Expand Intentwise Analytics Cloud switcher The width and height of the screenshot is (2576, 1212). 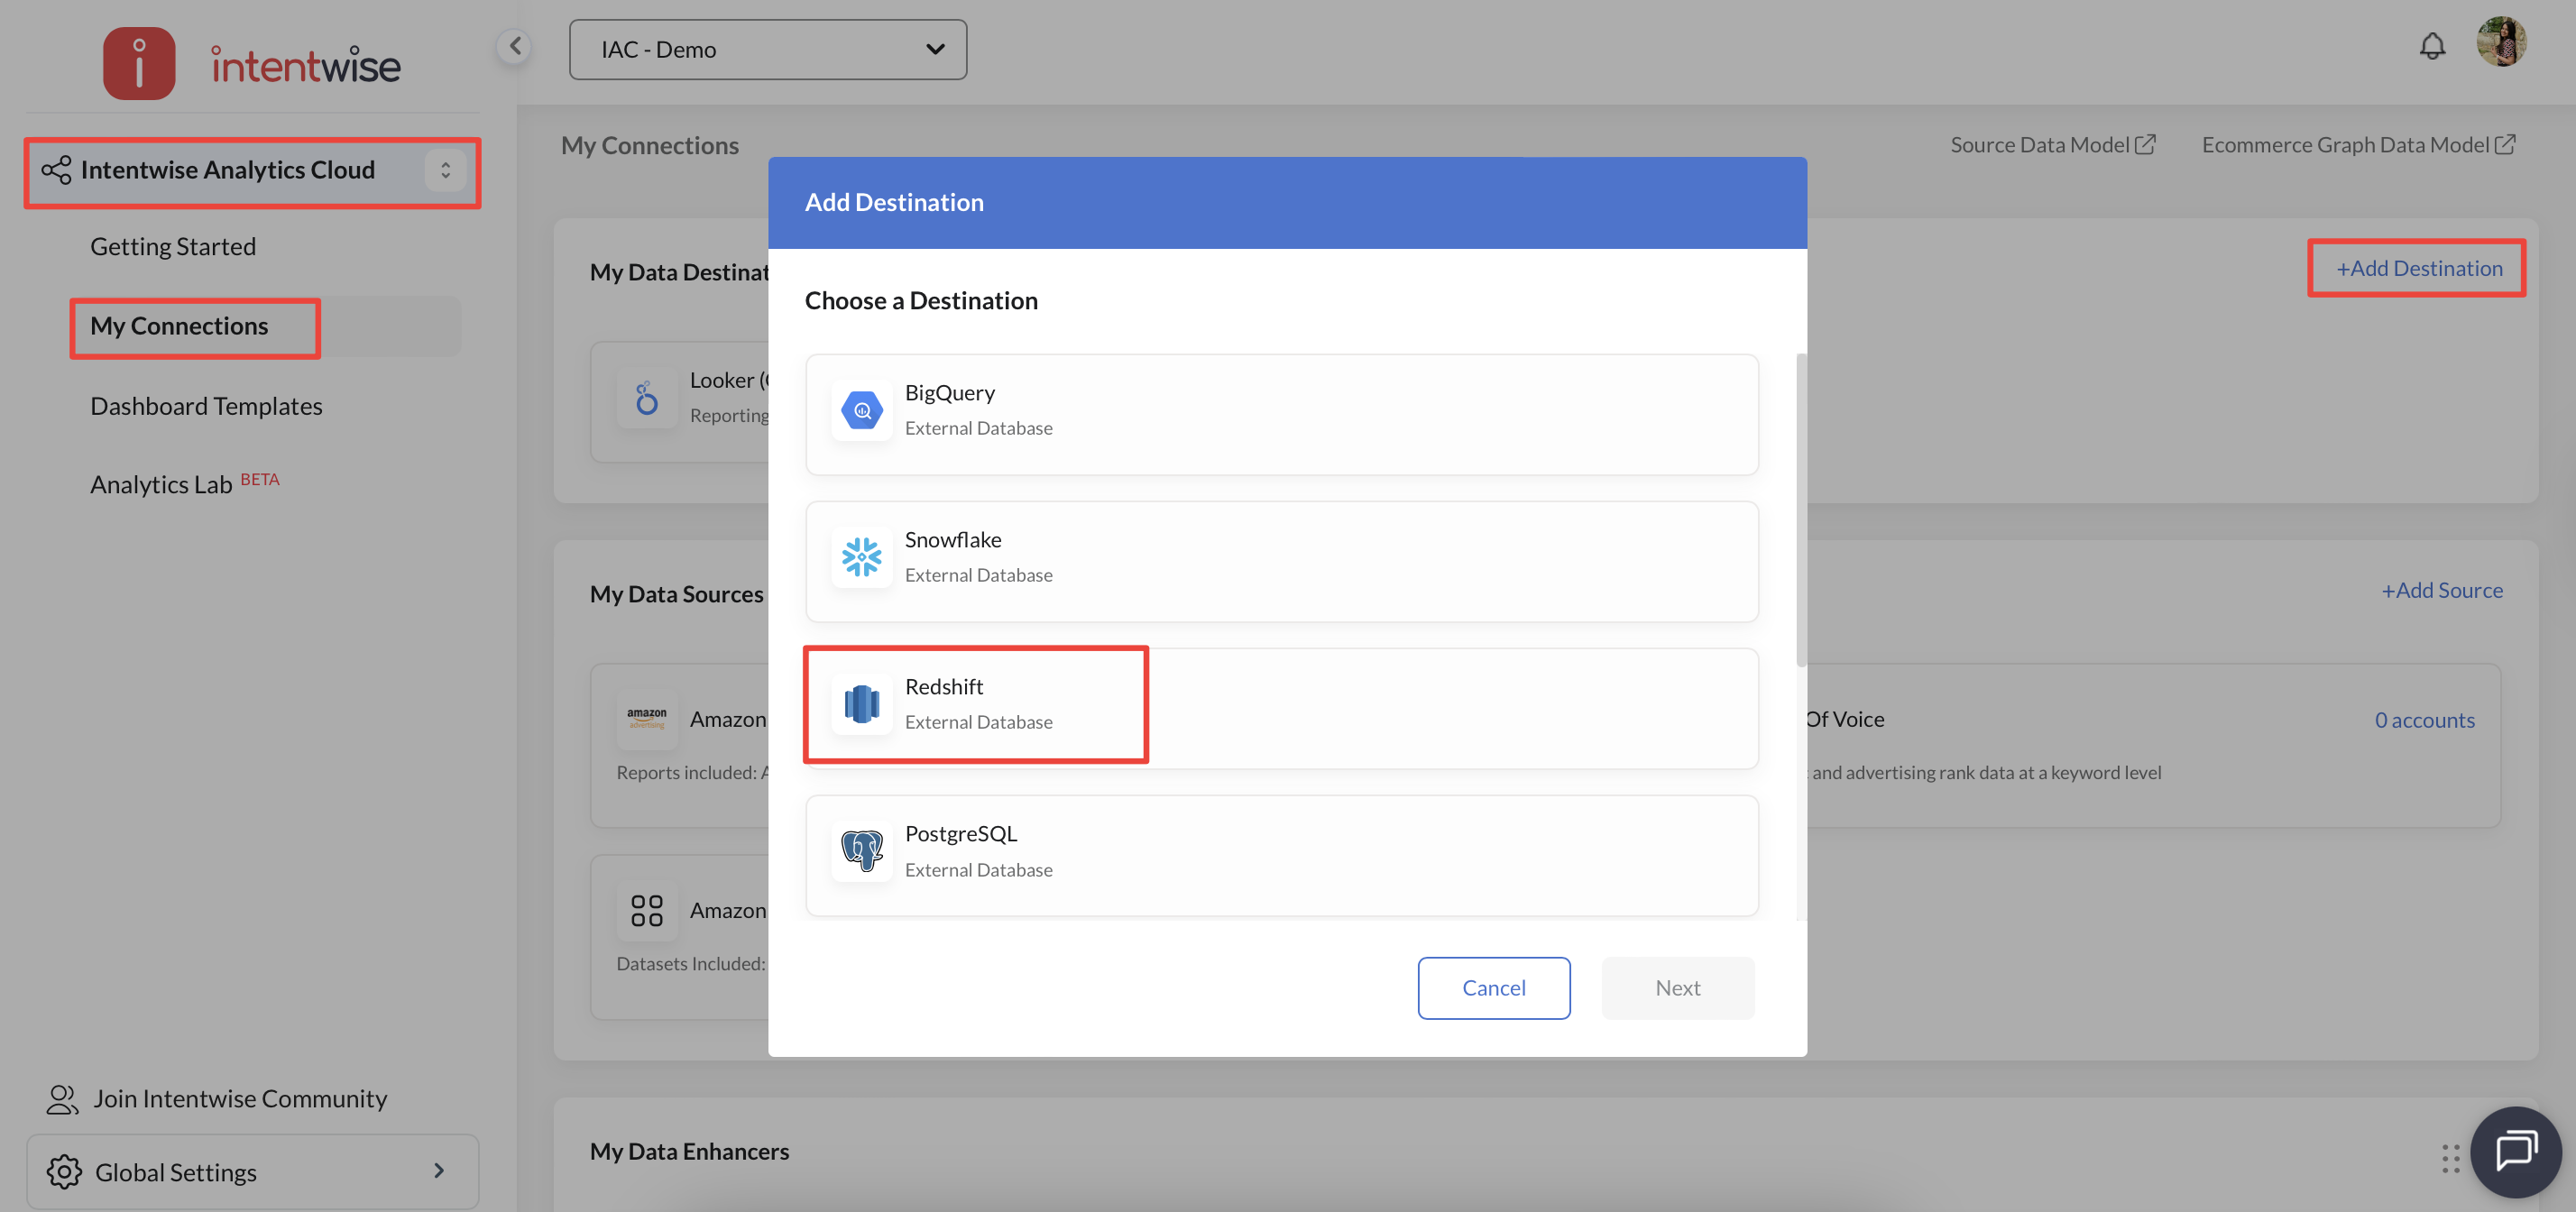445,171
